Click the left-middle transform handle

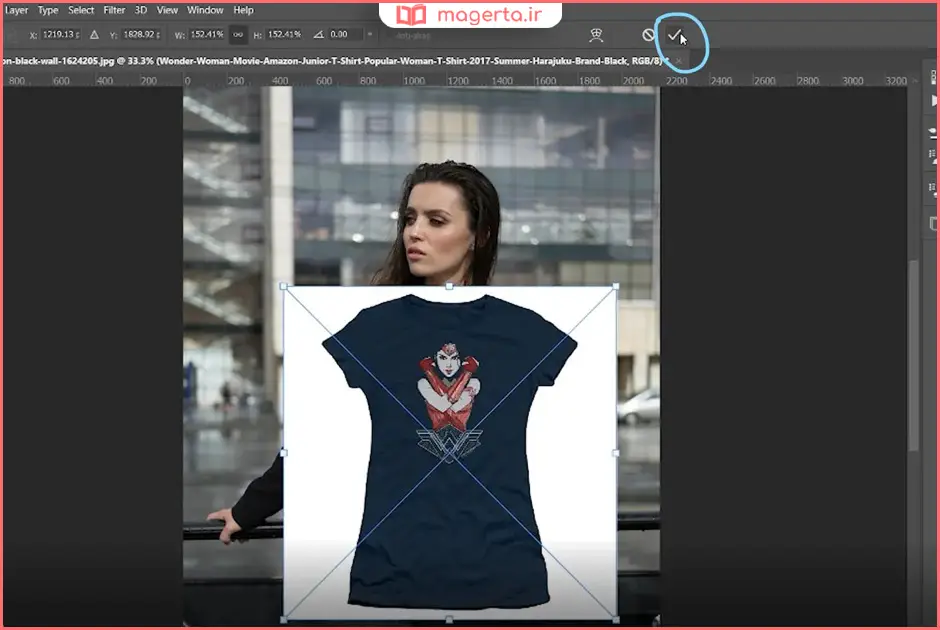click(284, 453)
